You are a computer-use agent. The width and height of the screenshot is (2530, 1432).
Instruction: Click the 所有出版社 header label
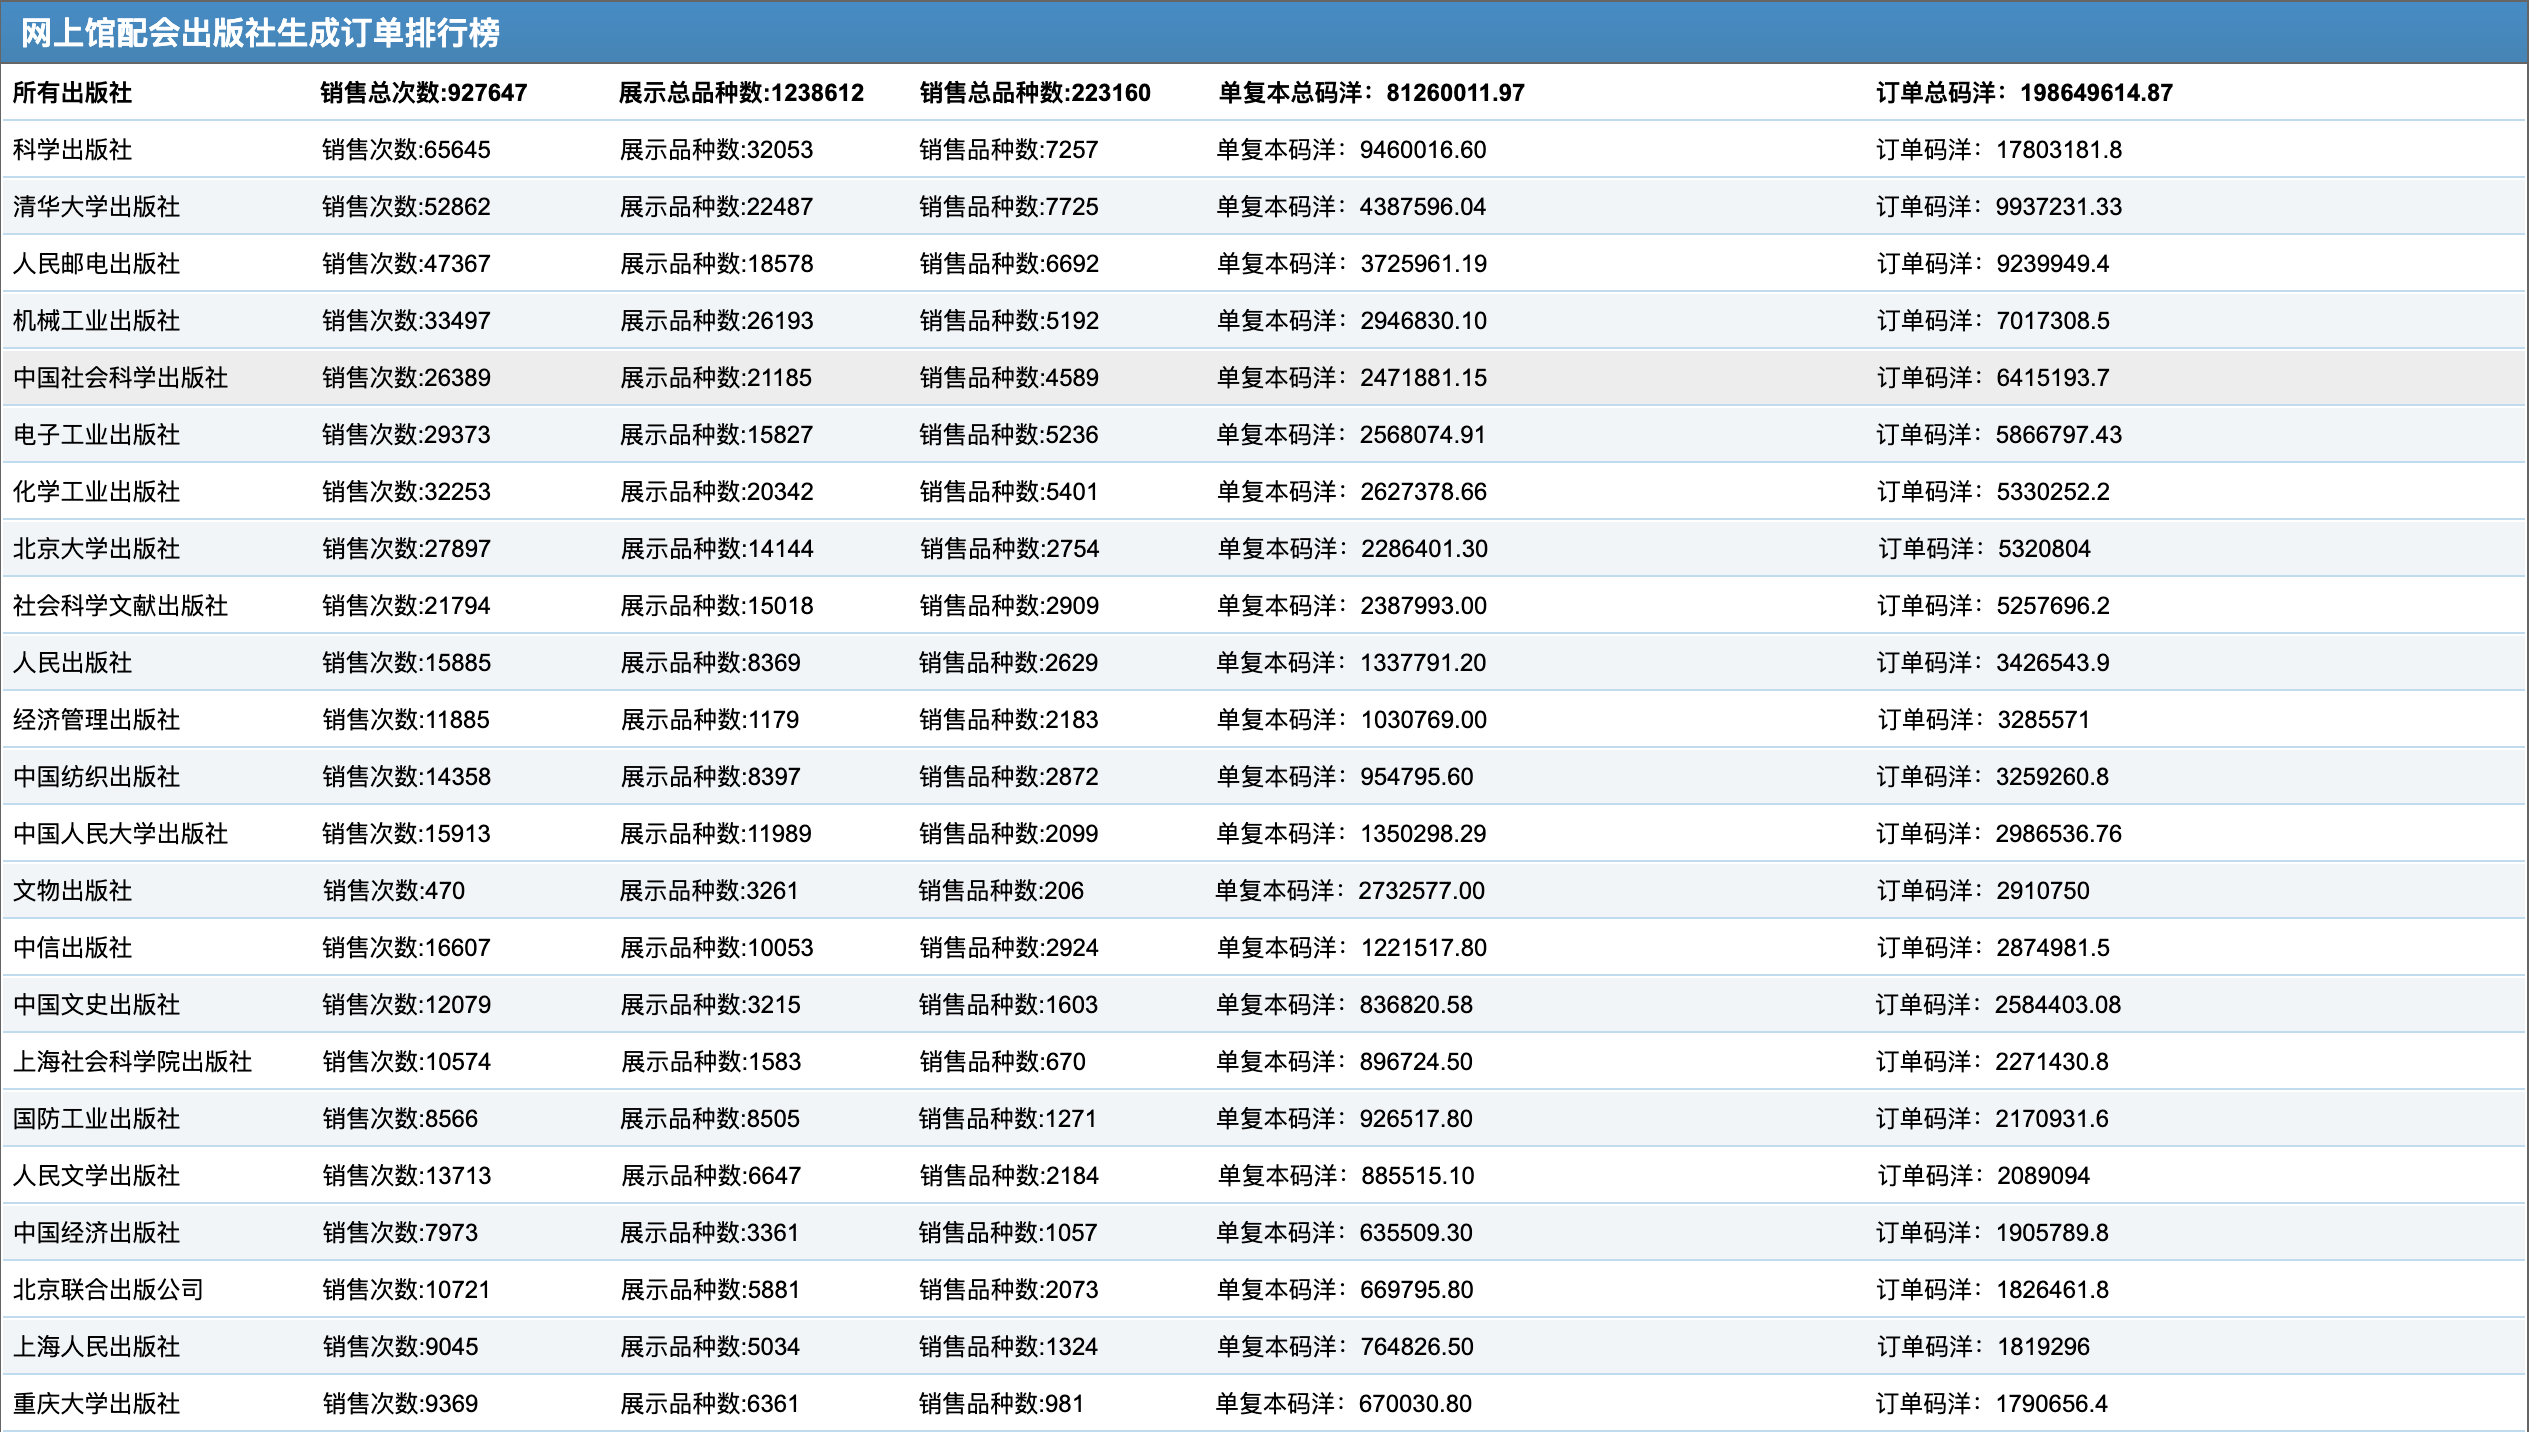(x=72, y=93)
